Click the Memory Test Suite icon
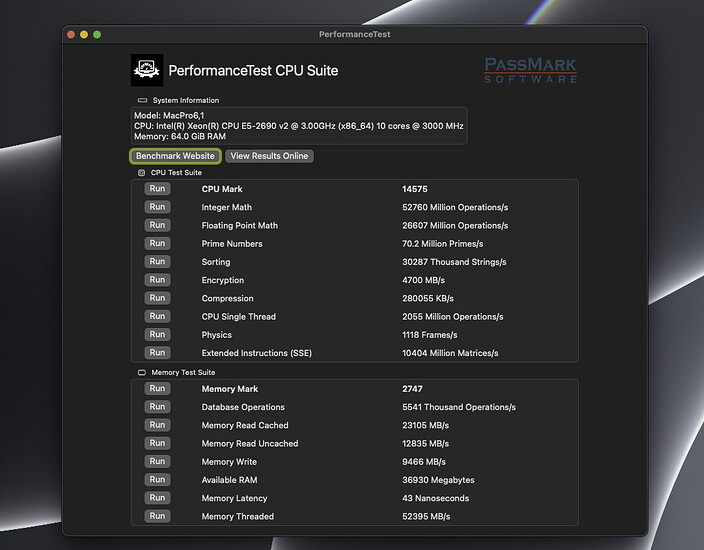 [x=141, y=372]
